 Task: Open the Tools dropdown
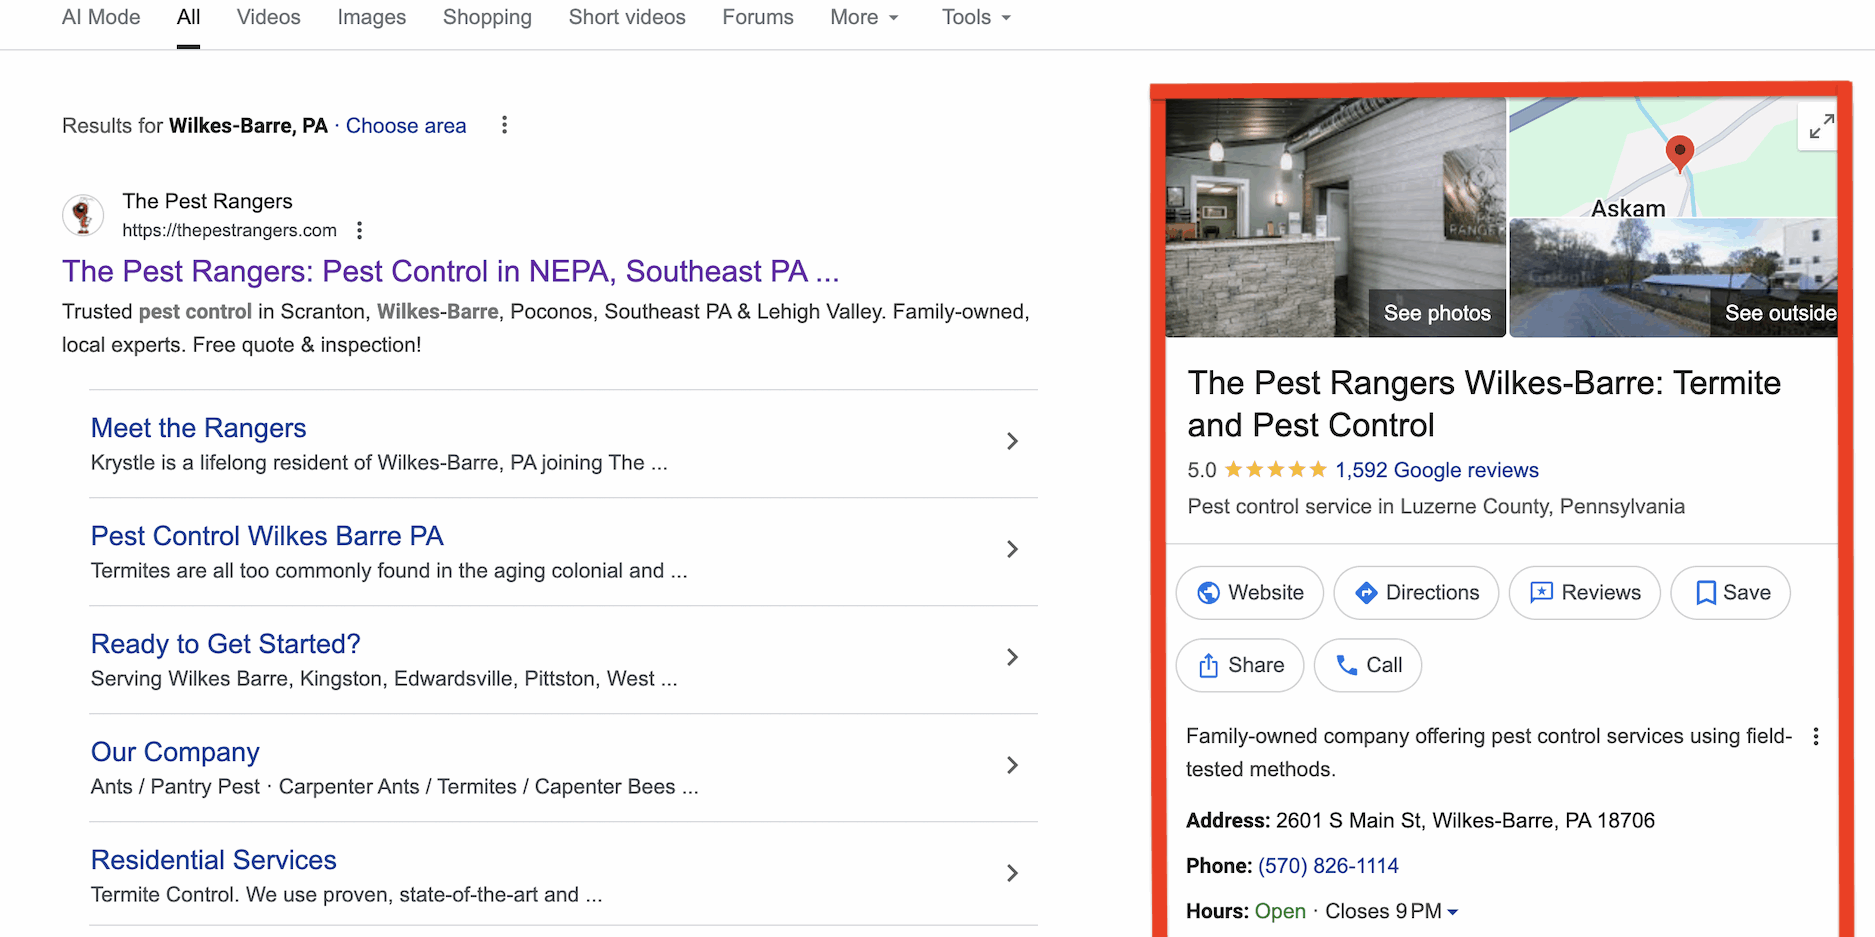point(975,17)
